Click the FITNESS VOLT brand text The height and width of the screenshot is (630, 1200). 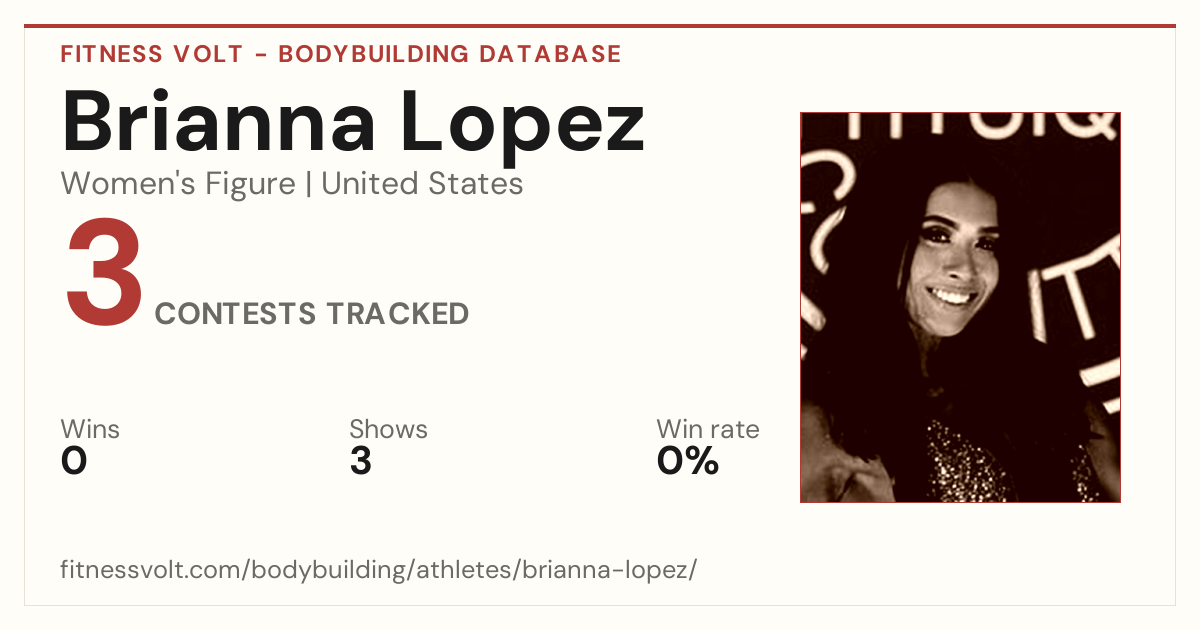pyautogui.click(x=151, y=54)
